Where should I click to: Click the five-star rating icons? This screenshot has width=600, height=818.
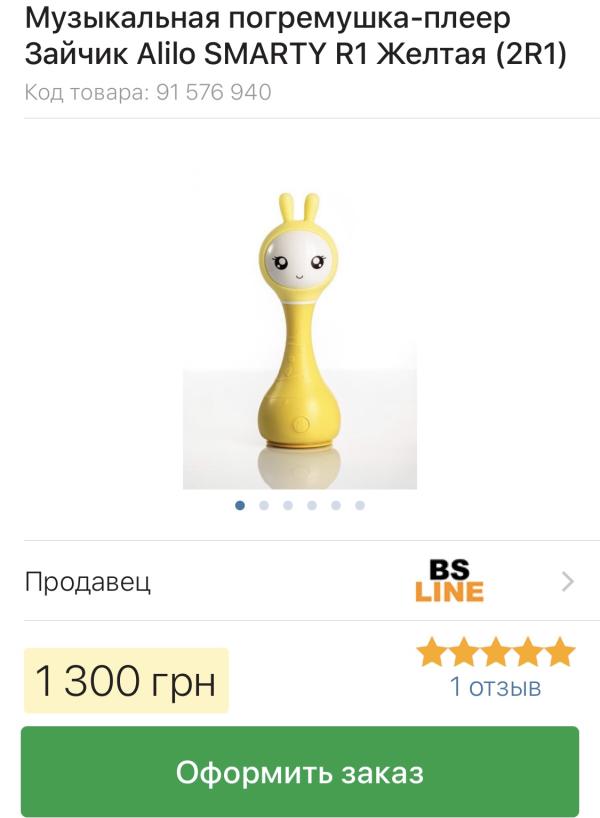pyautogui.click(x=495, y=652)
